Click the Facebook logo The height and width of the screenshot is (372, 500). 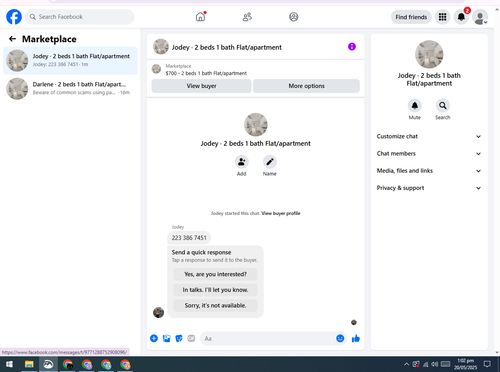click(14, 17)
